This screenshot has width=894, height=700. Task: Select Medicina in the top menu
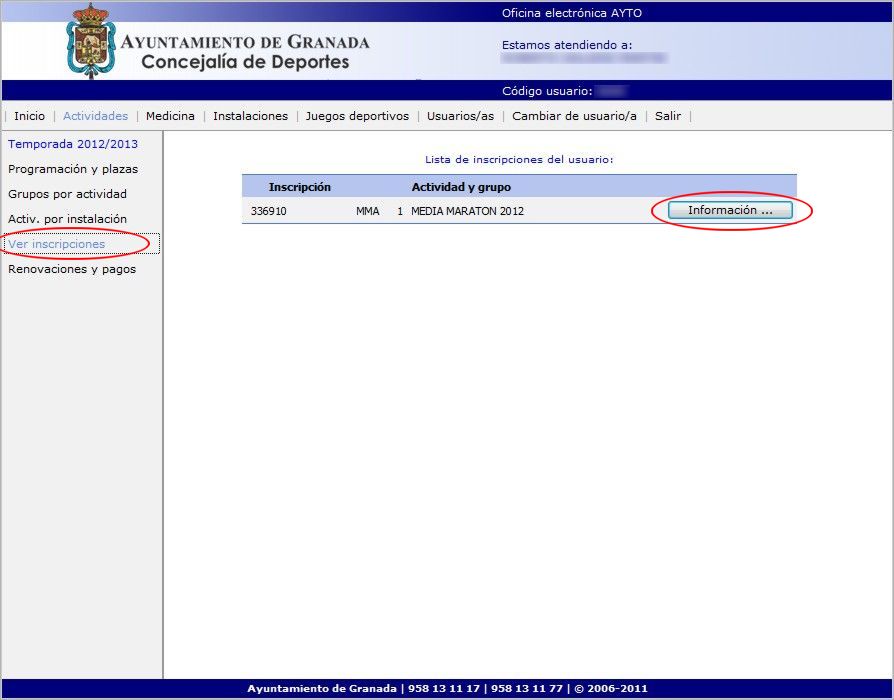click(x=170, y=116)
